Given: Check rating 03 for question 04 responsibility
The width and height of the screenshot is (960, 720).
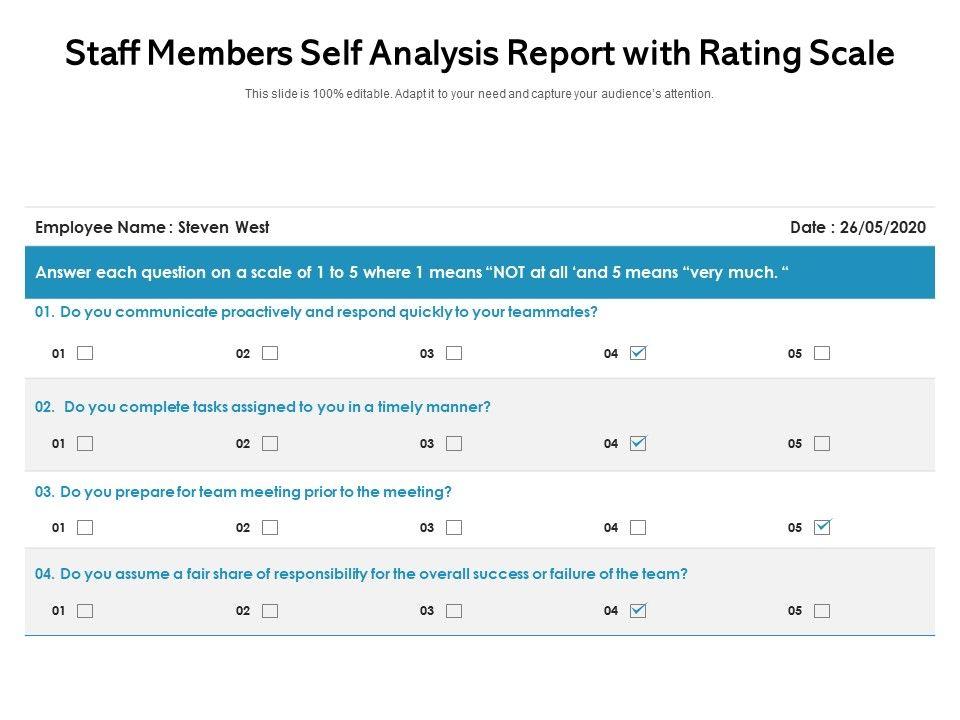Looking at the screenshot, I should coord(454,610).
